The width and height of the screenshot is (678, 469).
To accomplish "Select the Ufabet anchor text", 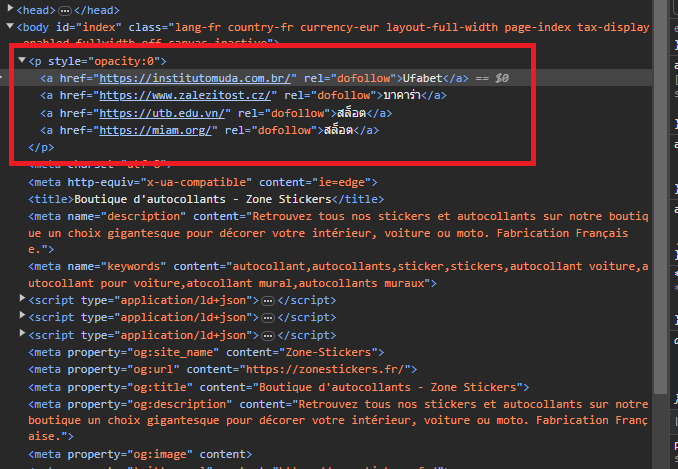I will pos(422,78).
